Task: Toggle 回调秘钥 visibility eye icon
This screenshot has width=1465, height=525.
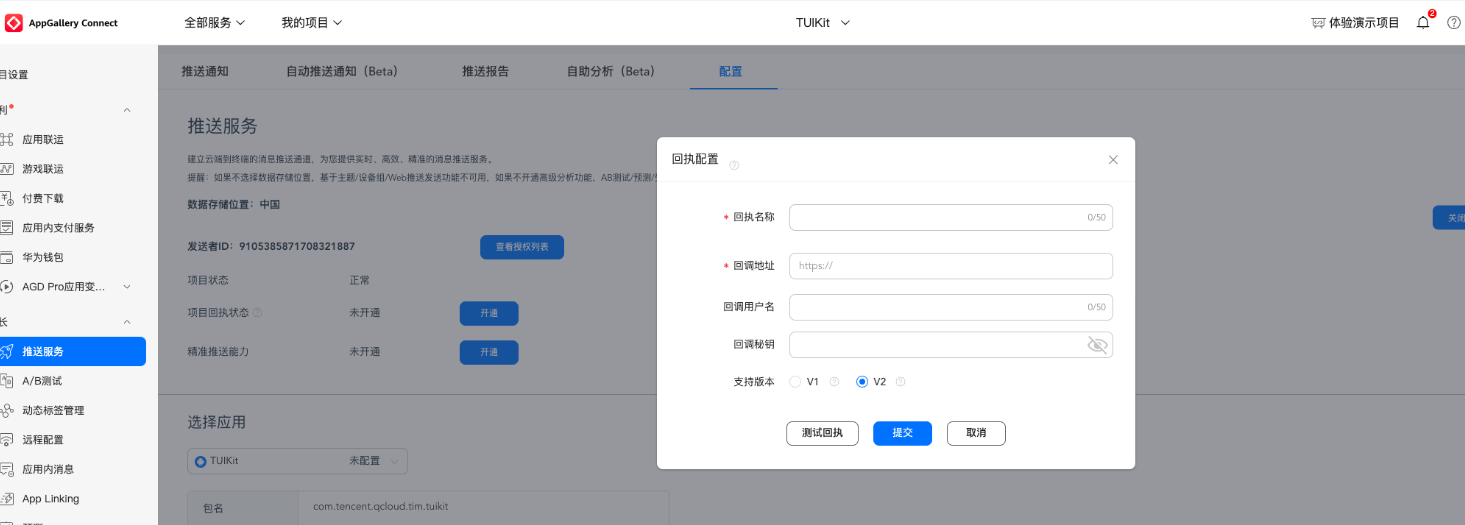Action: [1097, 345]
